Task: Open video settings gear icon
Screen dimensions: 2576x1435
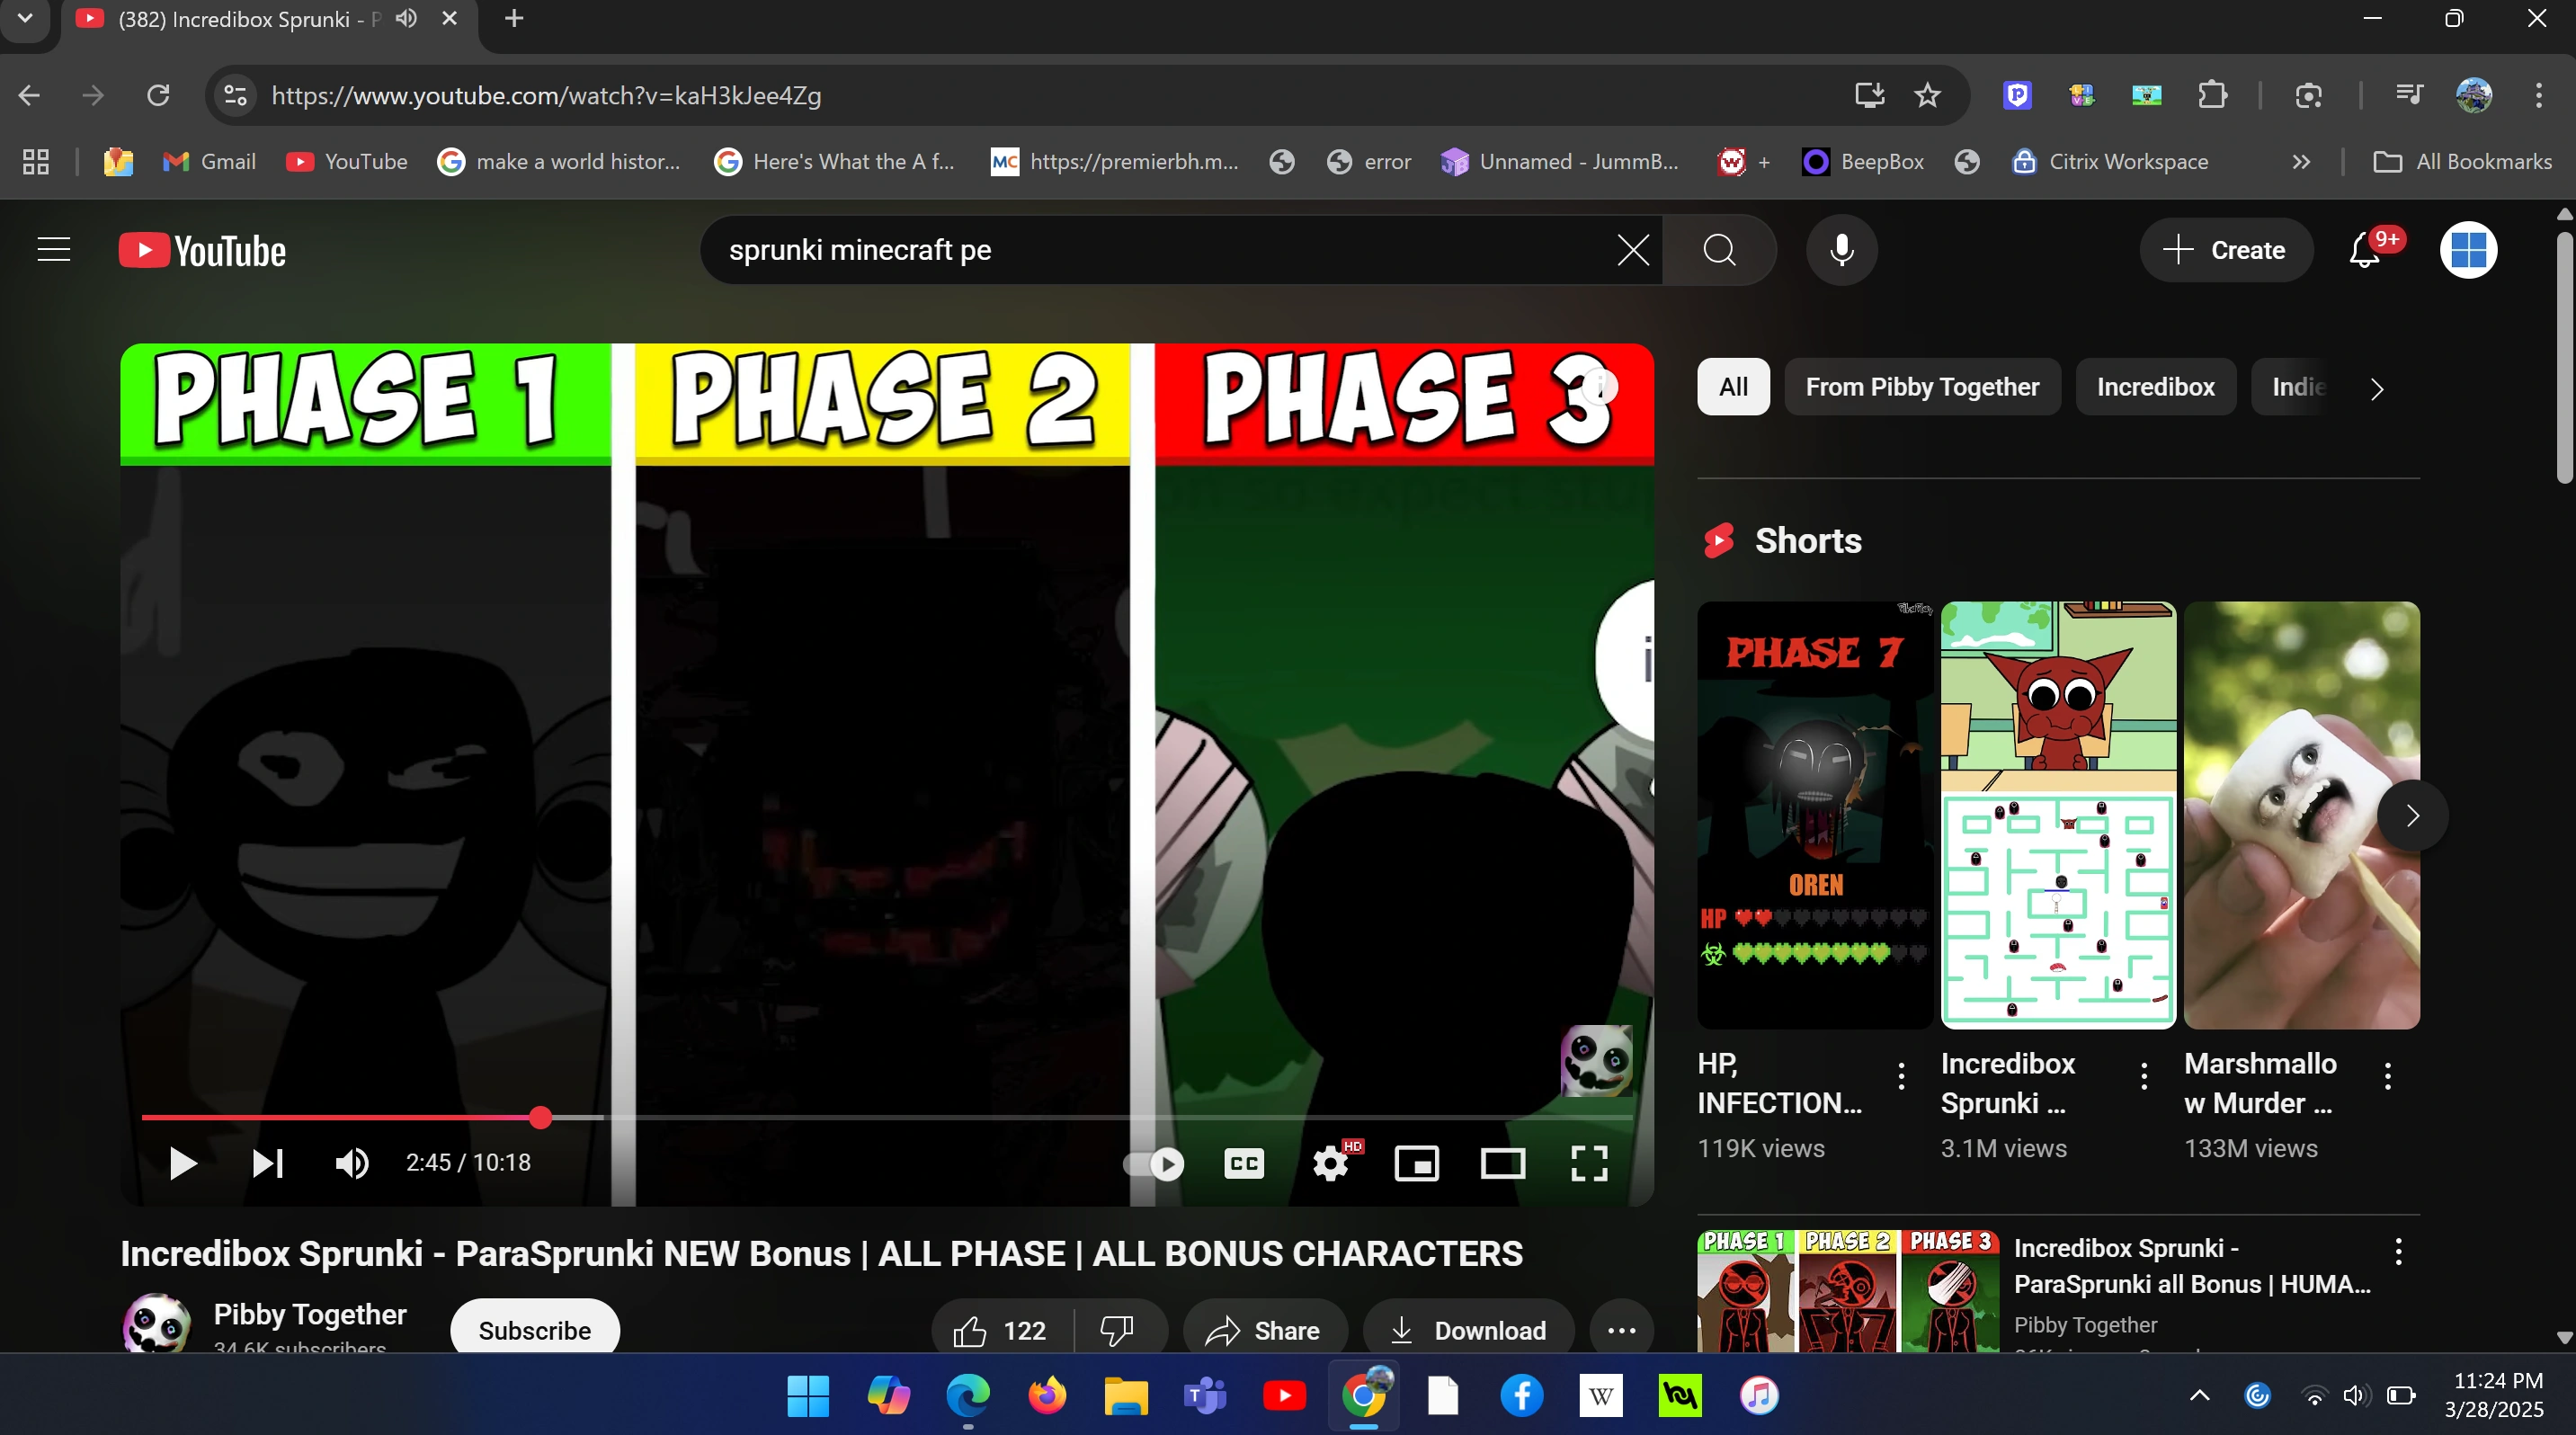Action: tap(1331, 1163)
